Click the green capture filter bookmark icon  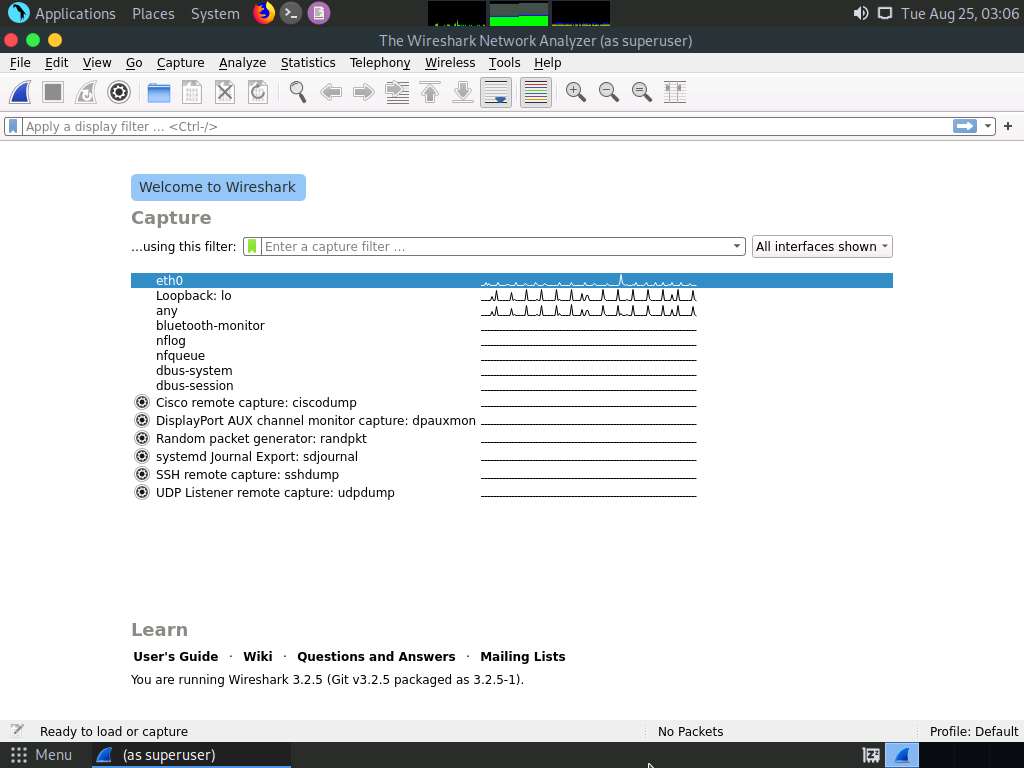click(252, 246)
